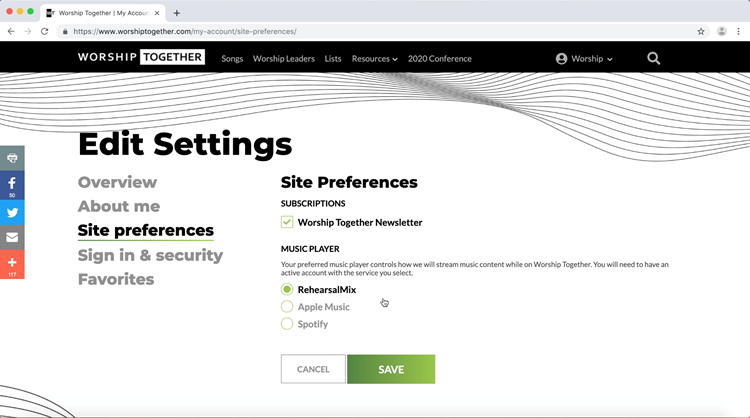Click the site search magnifier icon
This screenshot has height=418, width=750.
click(653, 58)
